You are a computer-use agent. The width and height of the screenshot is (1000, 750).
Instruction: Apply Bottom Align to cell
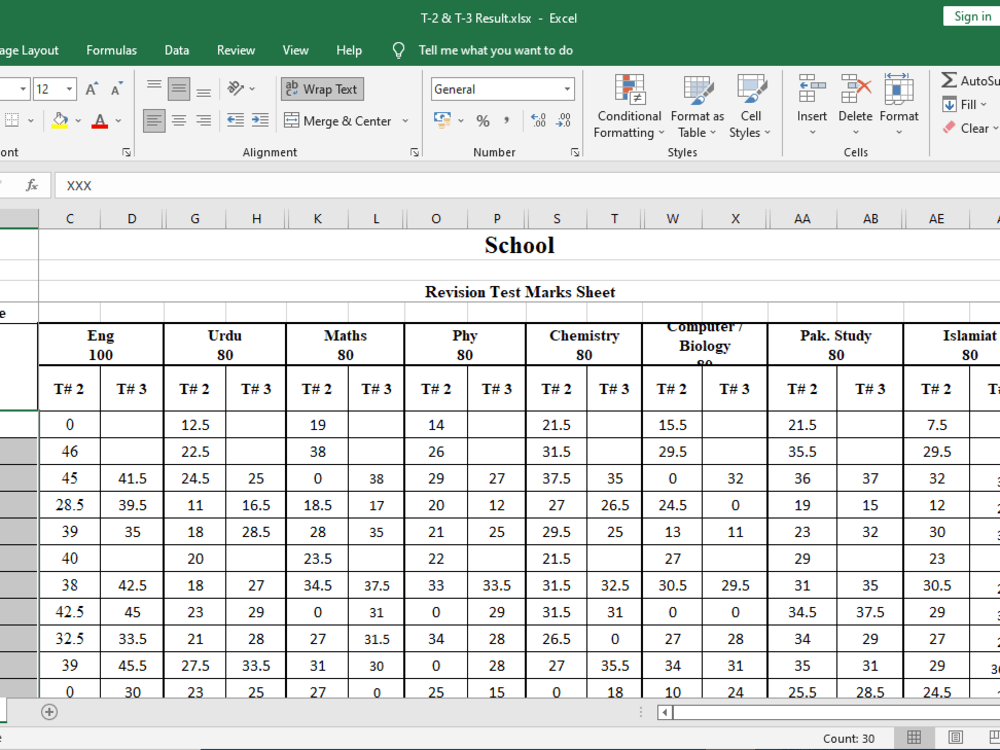[204, 89]
